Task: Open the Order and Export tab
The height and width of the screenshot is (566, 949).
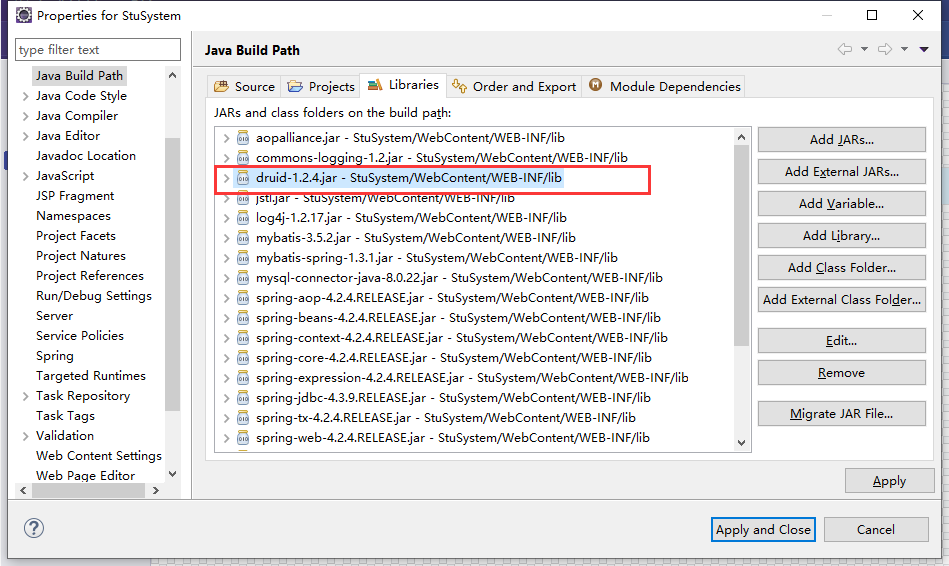Action: [514, 87]
